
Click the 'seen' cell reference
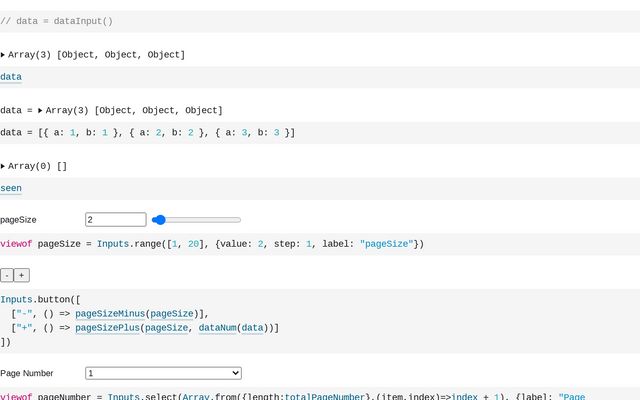[11, 188]
